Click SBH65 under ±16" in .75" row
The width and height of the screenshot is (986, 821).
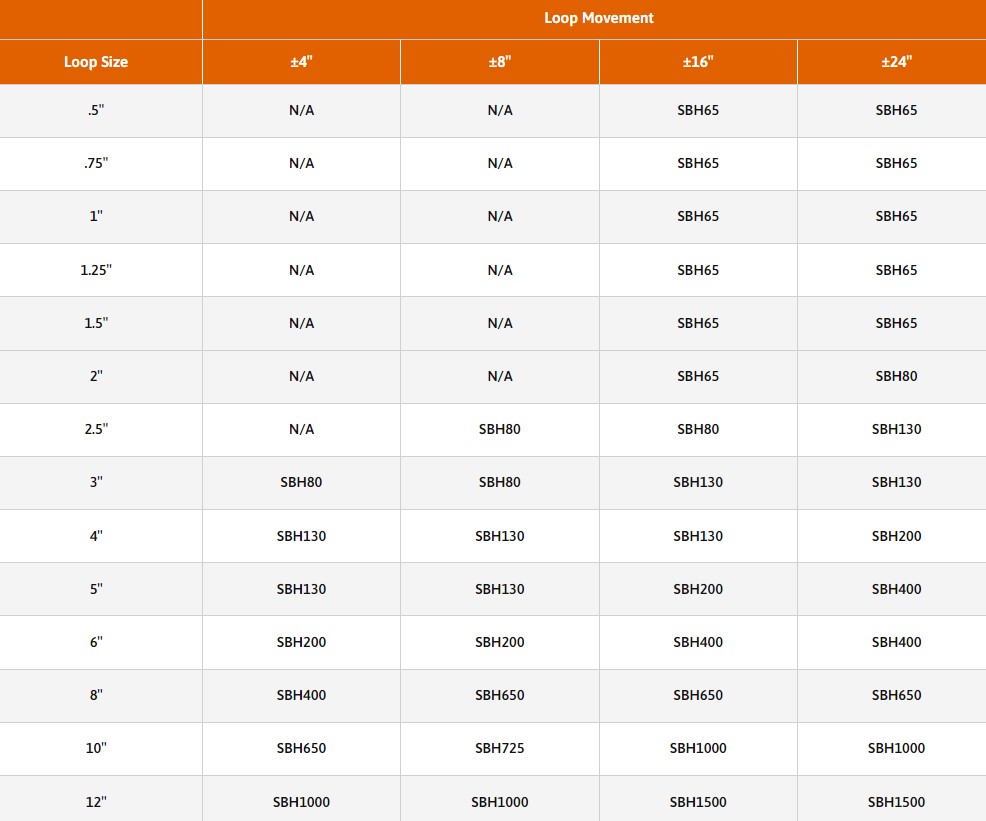click(x=698, y=163)
